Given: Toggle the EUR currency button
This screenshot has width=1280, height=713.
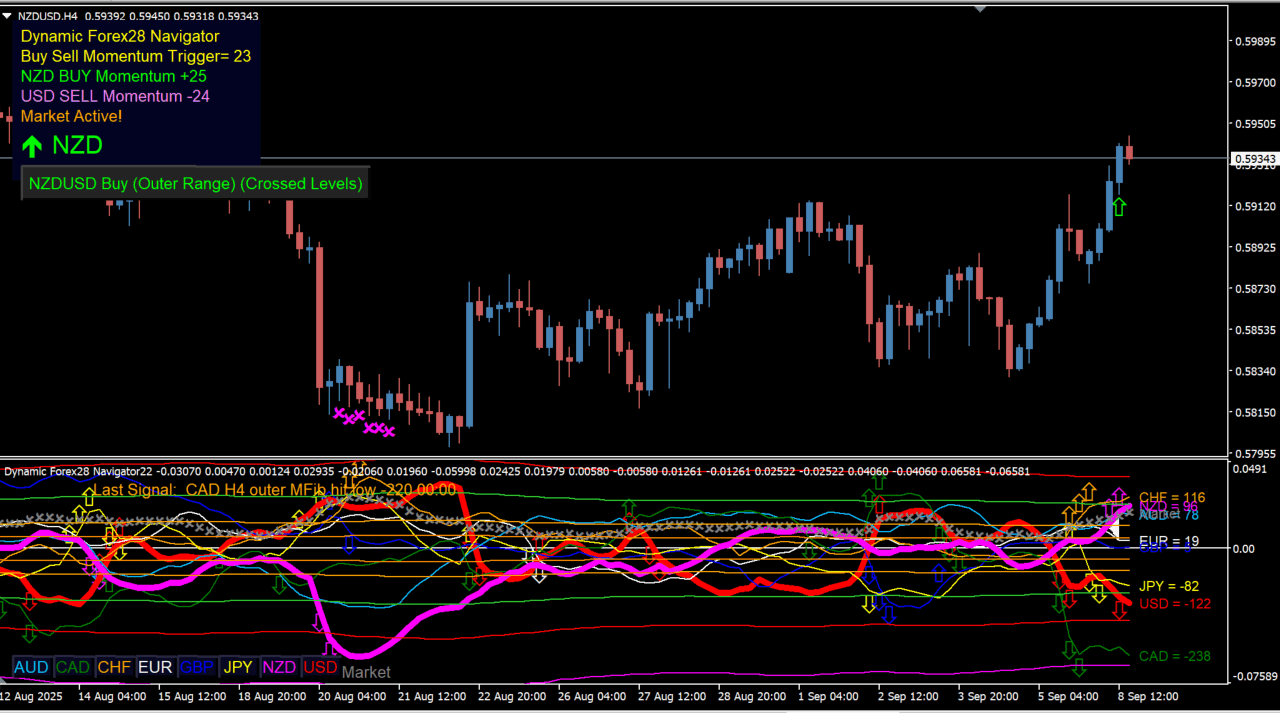Looking at the screenshot, I should tap(155, 667).
